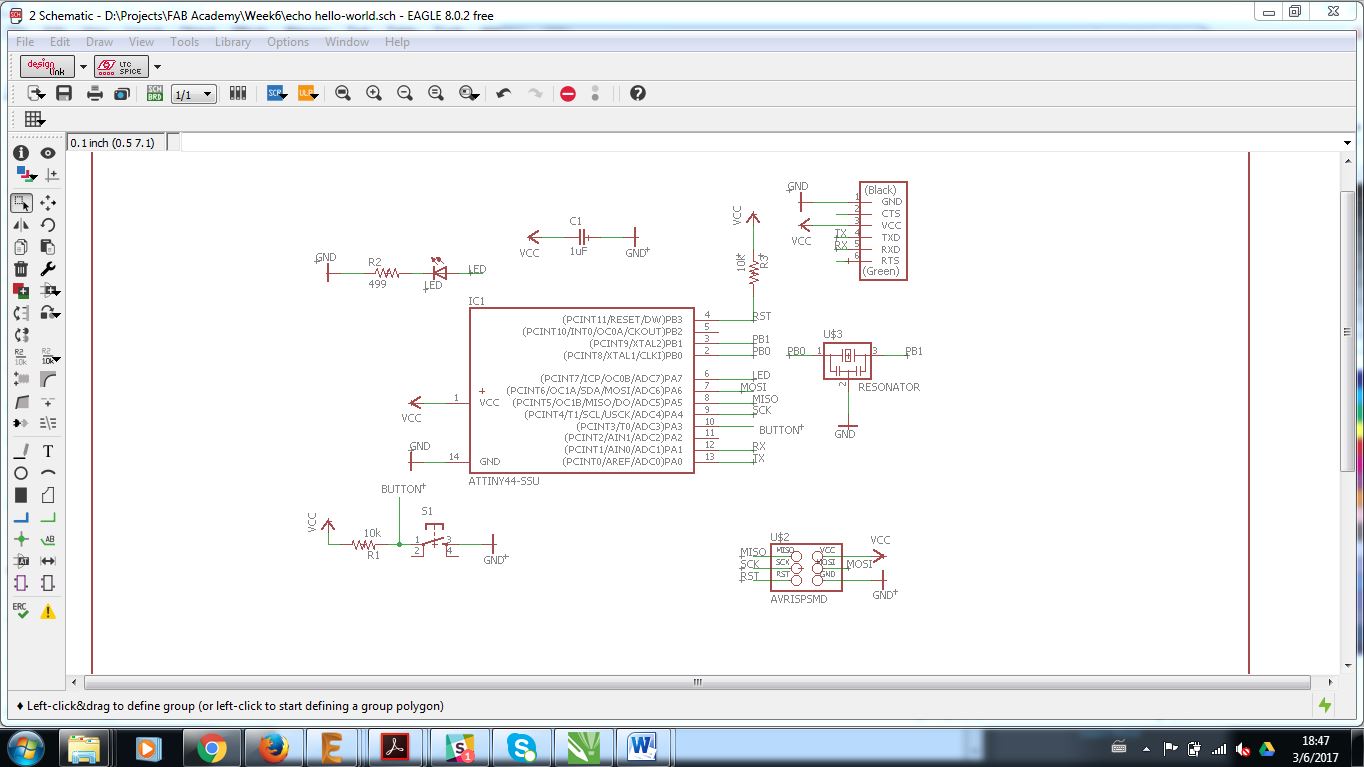Click the Zoom to fit icon

pyautogui.click(x=343, y=93)
